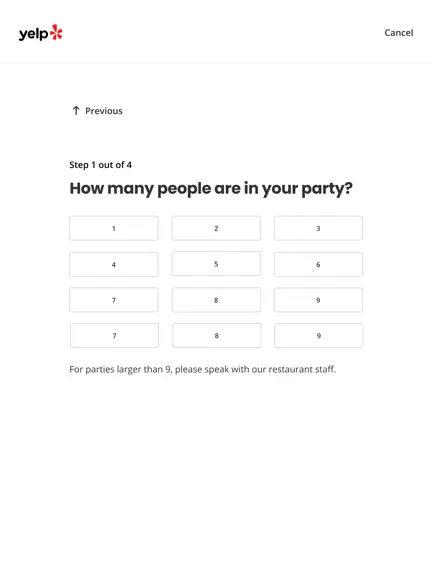The height and width of the screenshot is (576, 432).
Task: Click the upward arrow icon beside Previous
Action: point(76,111)
